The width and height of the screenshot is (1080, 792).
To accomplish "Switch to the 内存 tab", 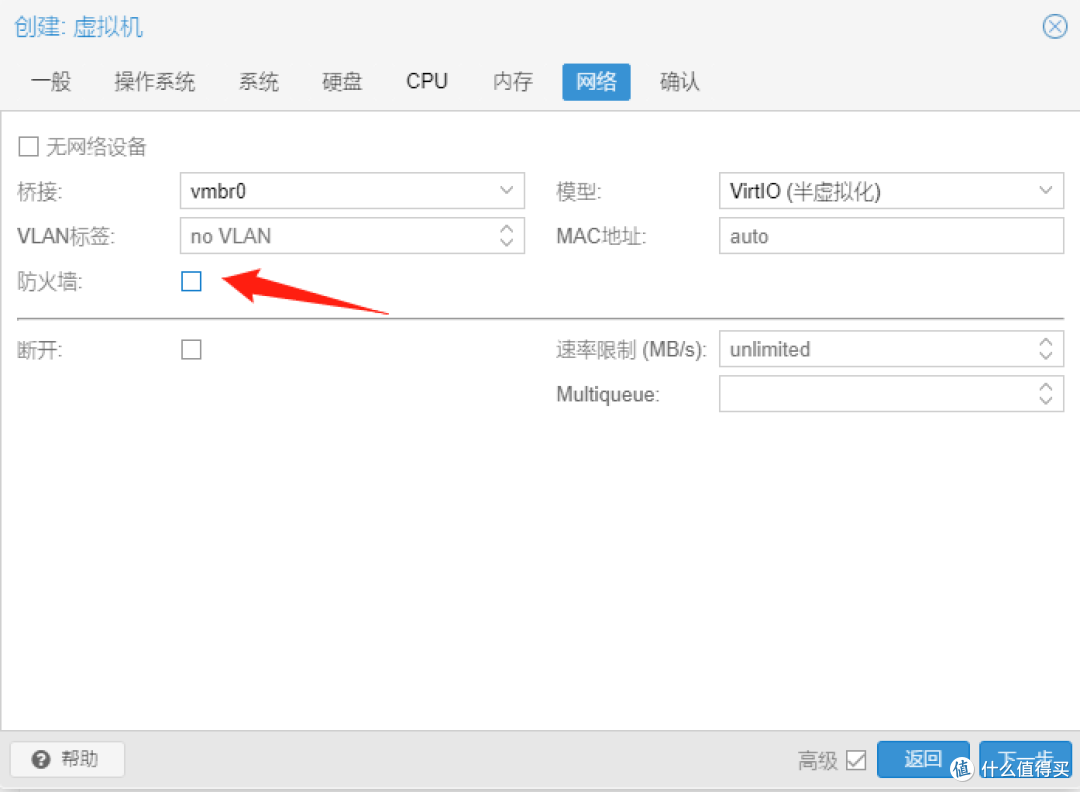I will click(x=513, y=82).
